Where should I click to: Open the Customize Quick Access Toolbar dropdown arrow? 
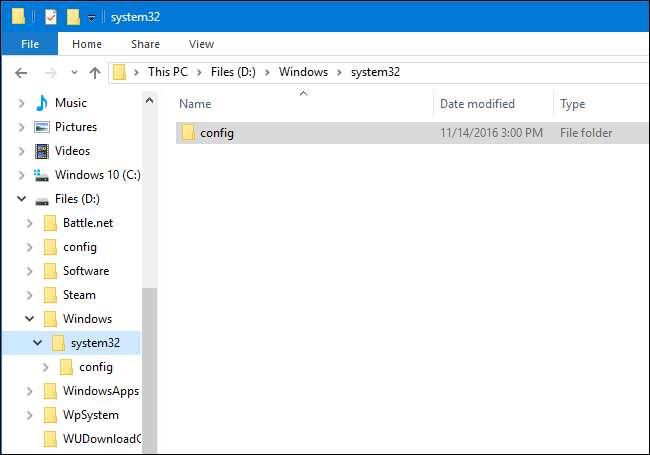tap(91, 17)
